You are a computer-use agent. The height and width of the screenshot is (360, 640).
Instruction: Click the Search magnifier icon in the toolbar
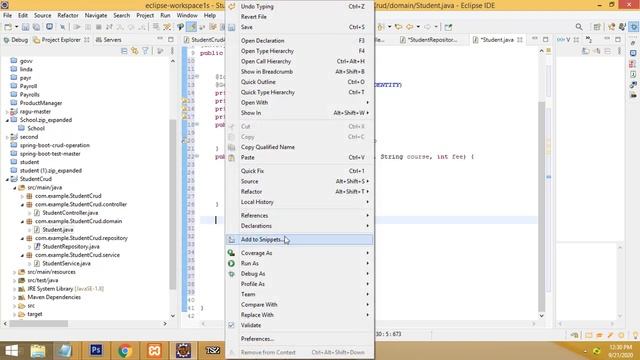point(579,27)
